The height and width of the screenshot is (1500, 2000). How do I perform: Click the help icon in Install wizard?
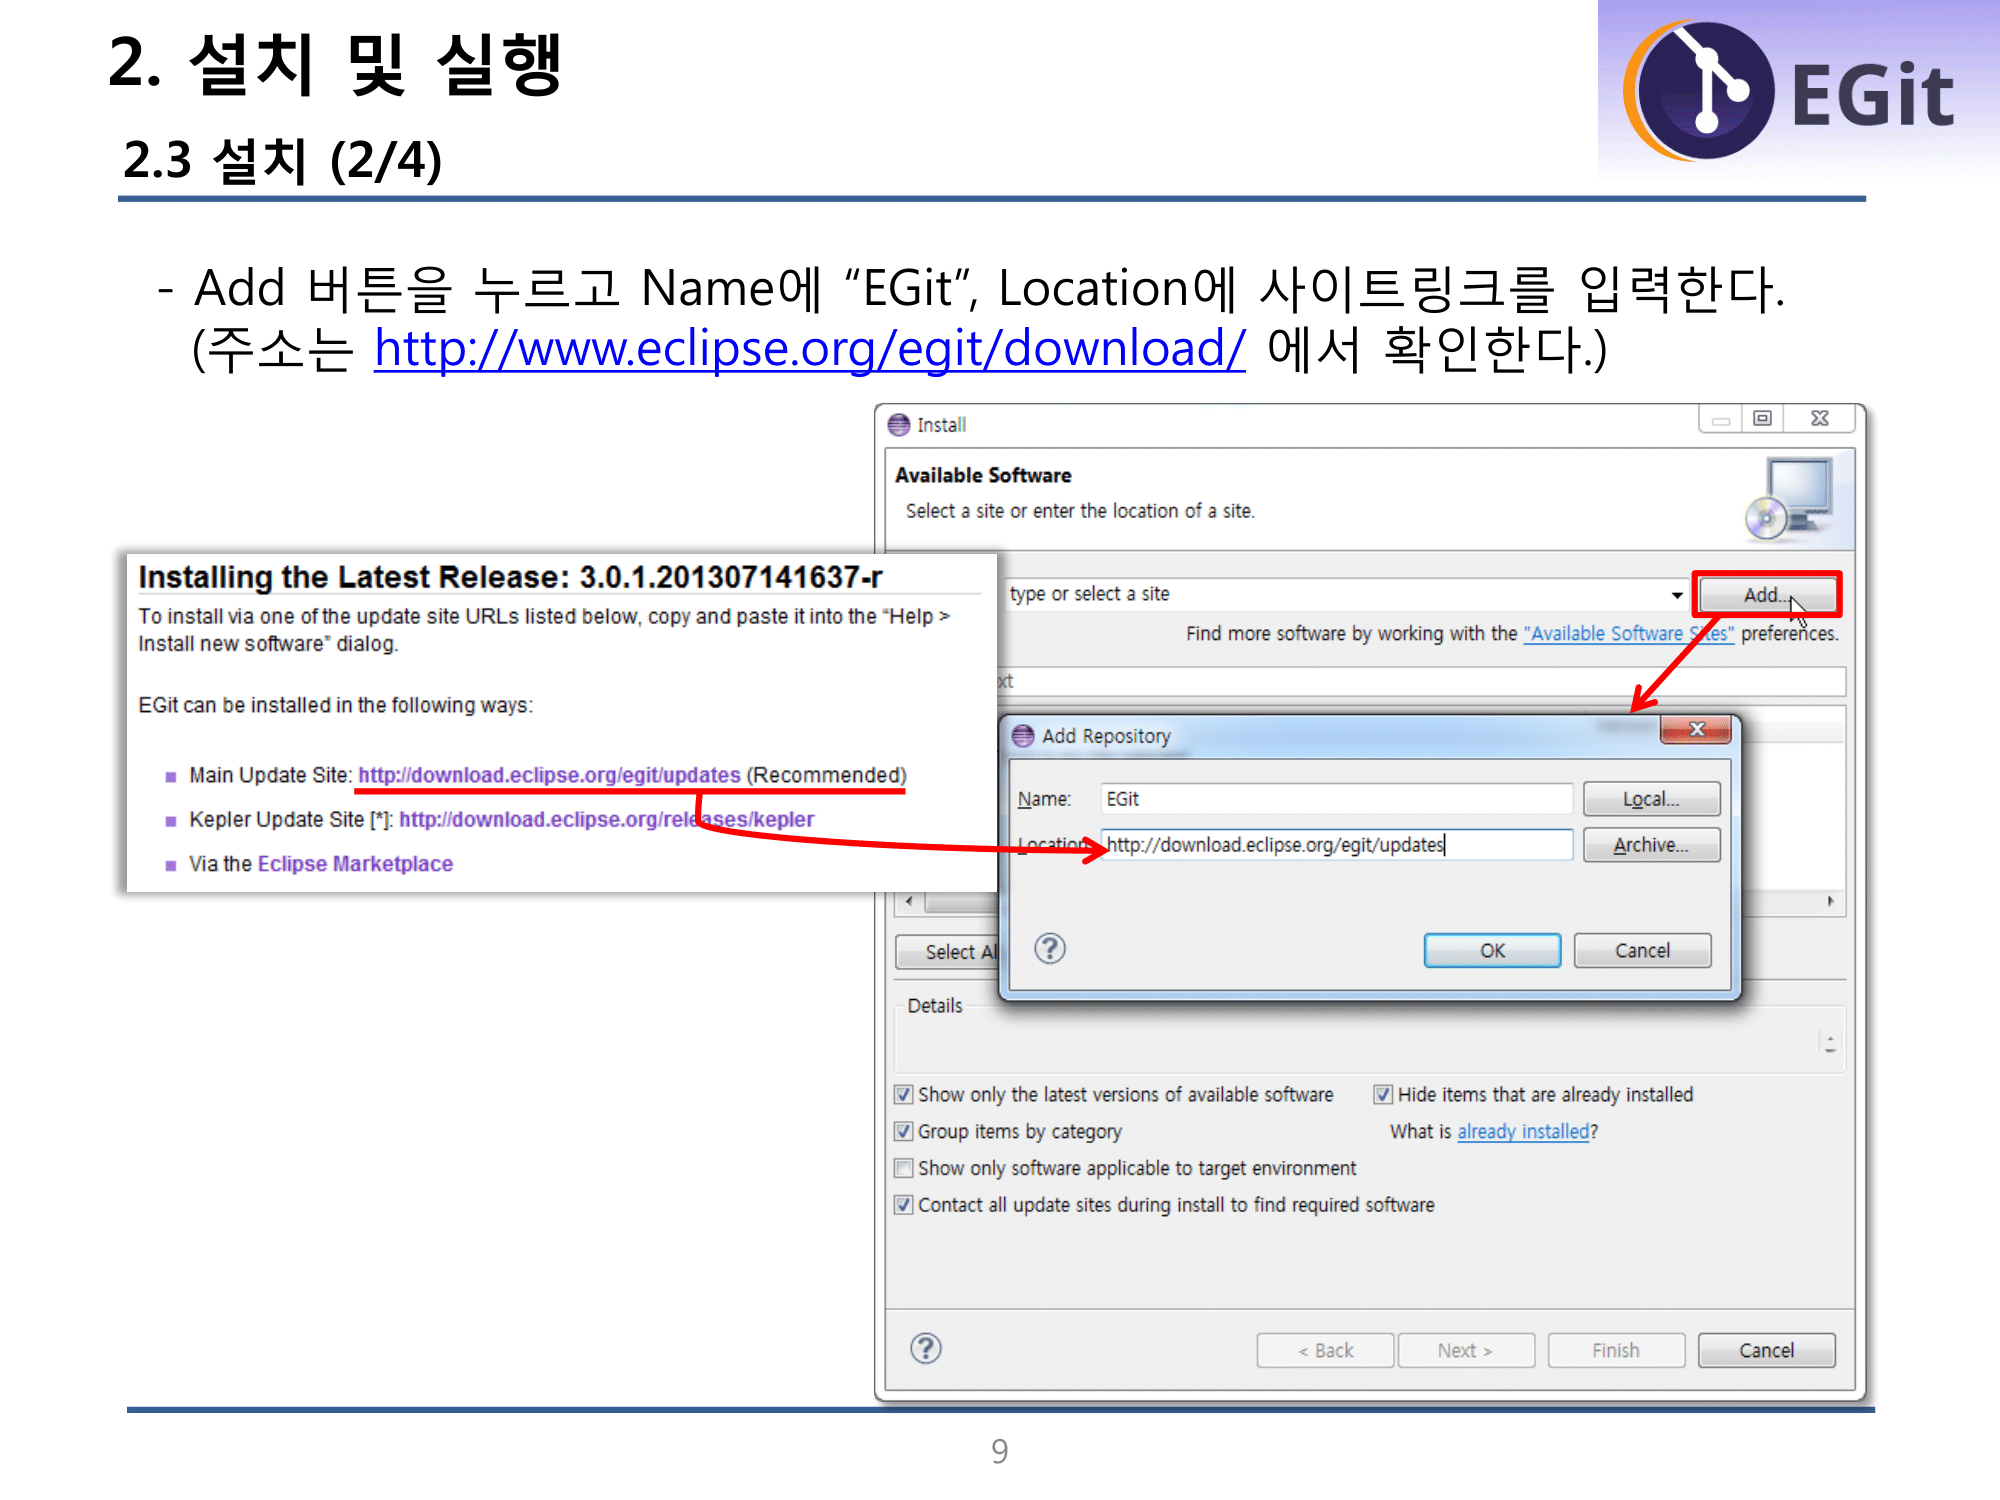click(925, 1348)
